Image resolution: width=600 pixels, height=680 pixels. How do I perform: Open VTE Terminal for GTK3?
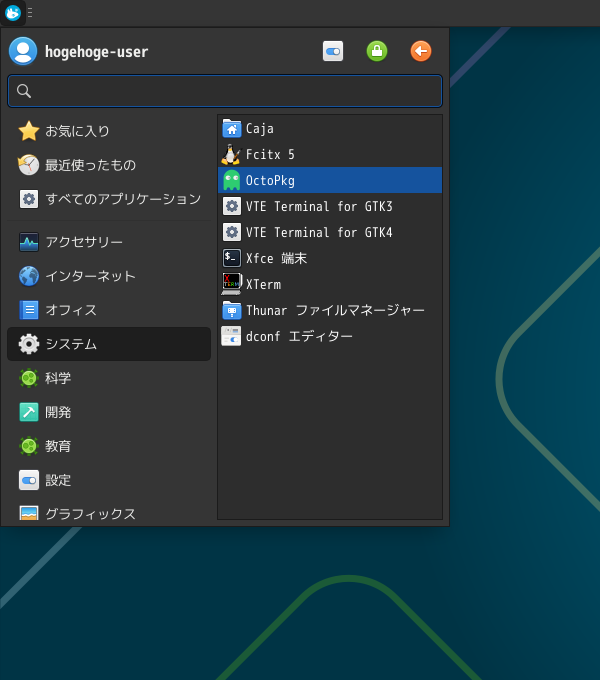[330, 206]
